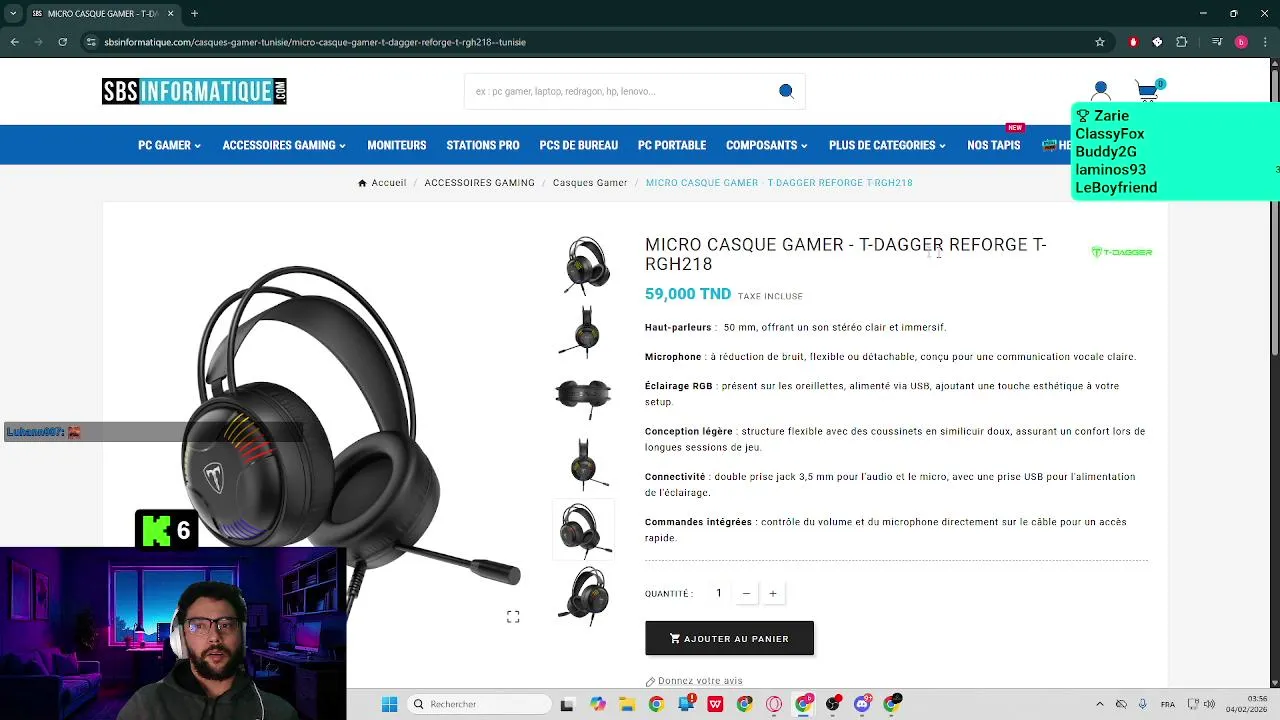Click Ajouter au panier button
Screen dimensions: 1280x720
(x=729, y=639)
